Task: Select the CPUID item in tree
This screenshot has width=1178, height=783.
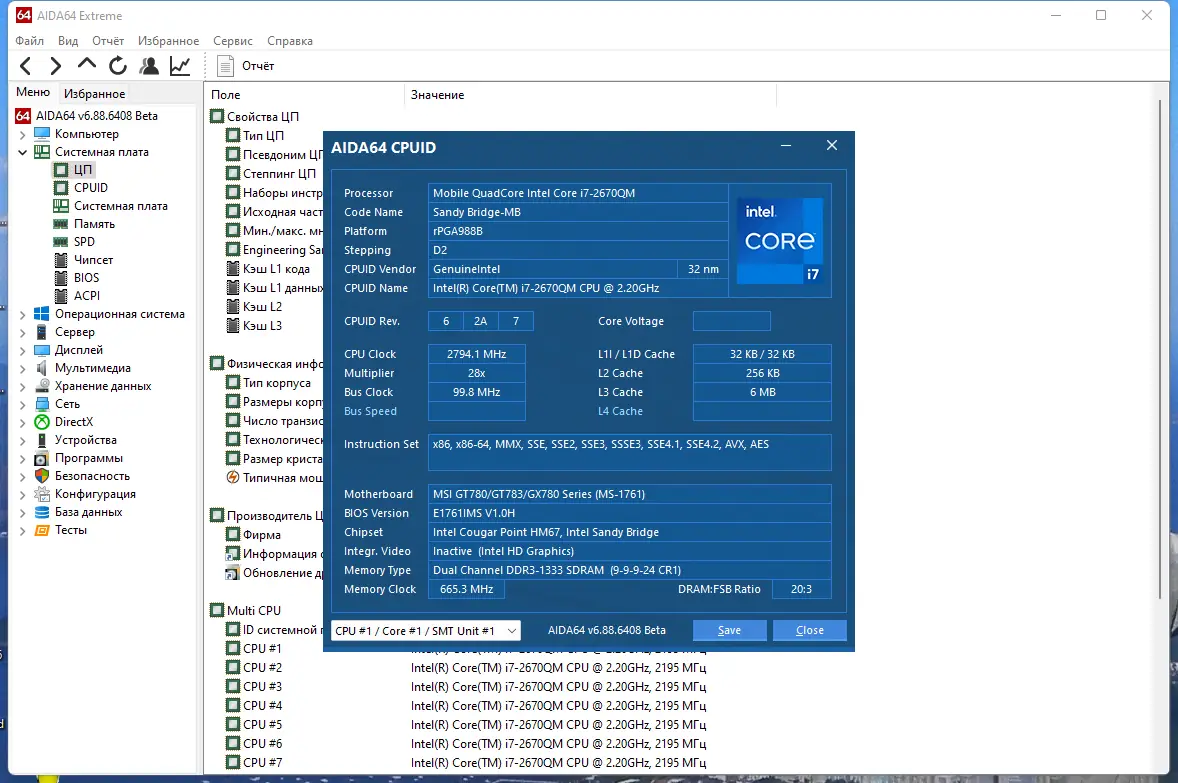Action: coord(90,188)
